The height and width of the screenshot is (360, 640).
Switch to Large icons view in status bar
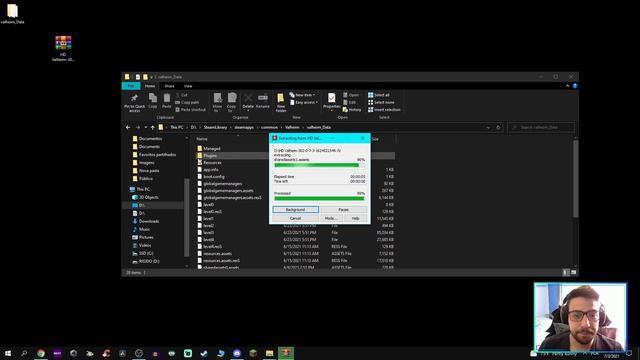[573, 272]
